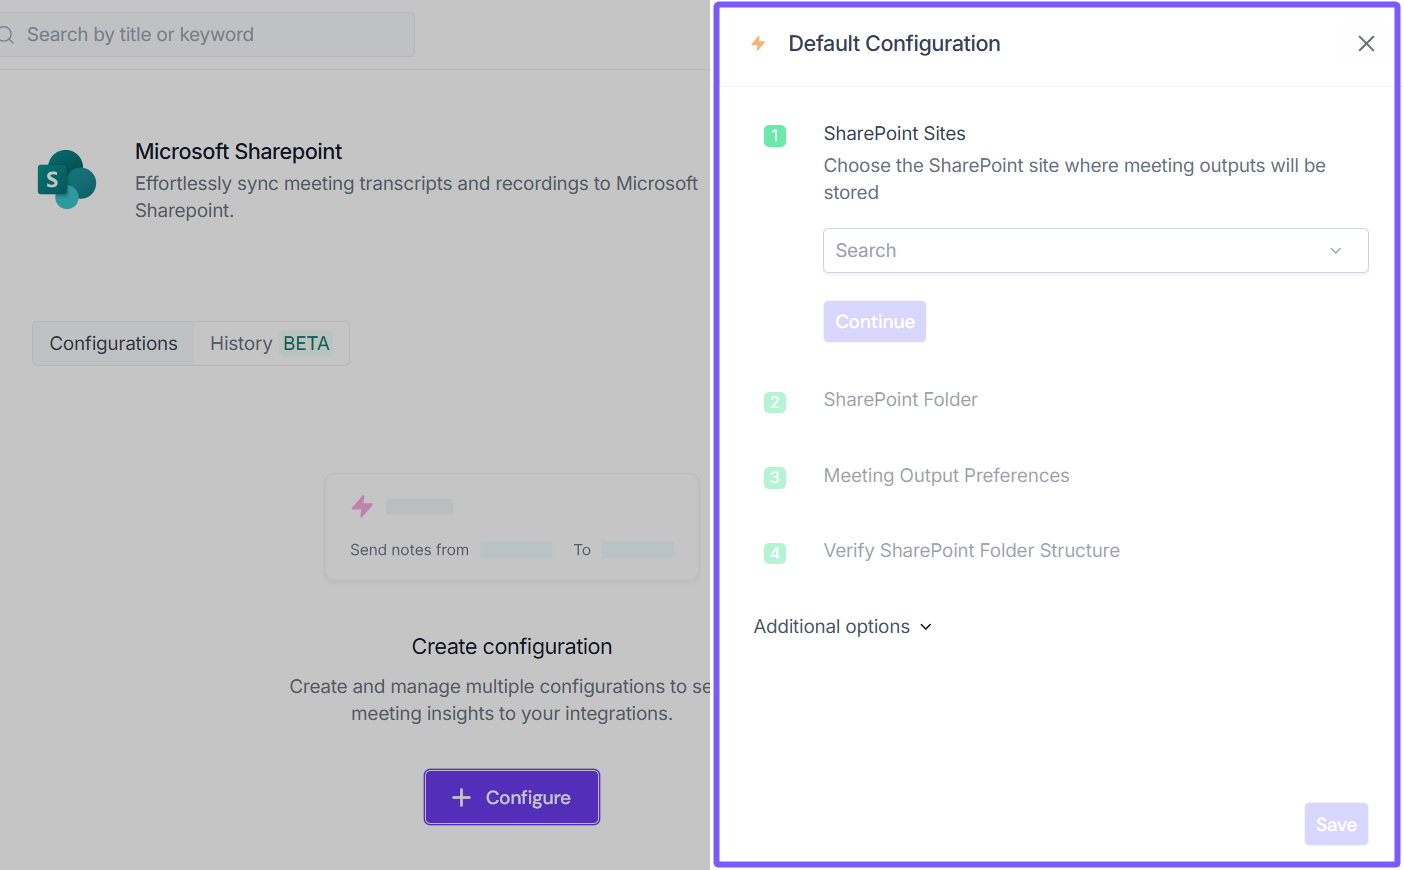
Task: Click the step 4 number badge
Action: click(x=775, y=553)
